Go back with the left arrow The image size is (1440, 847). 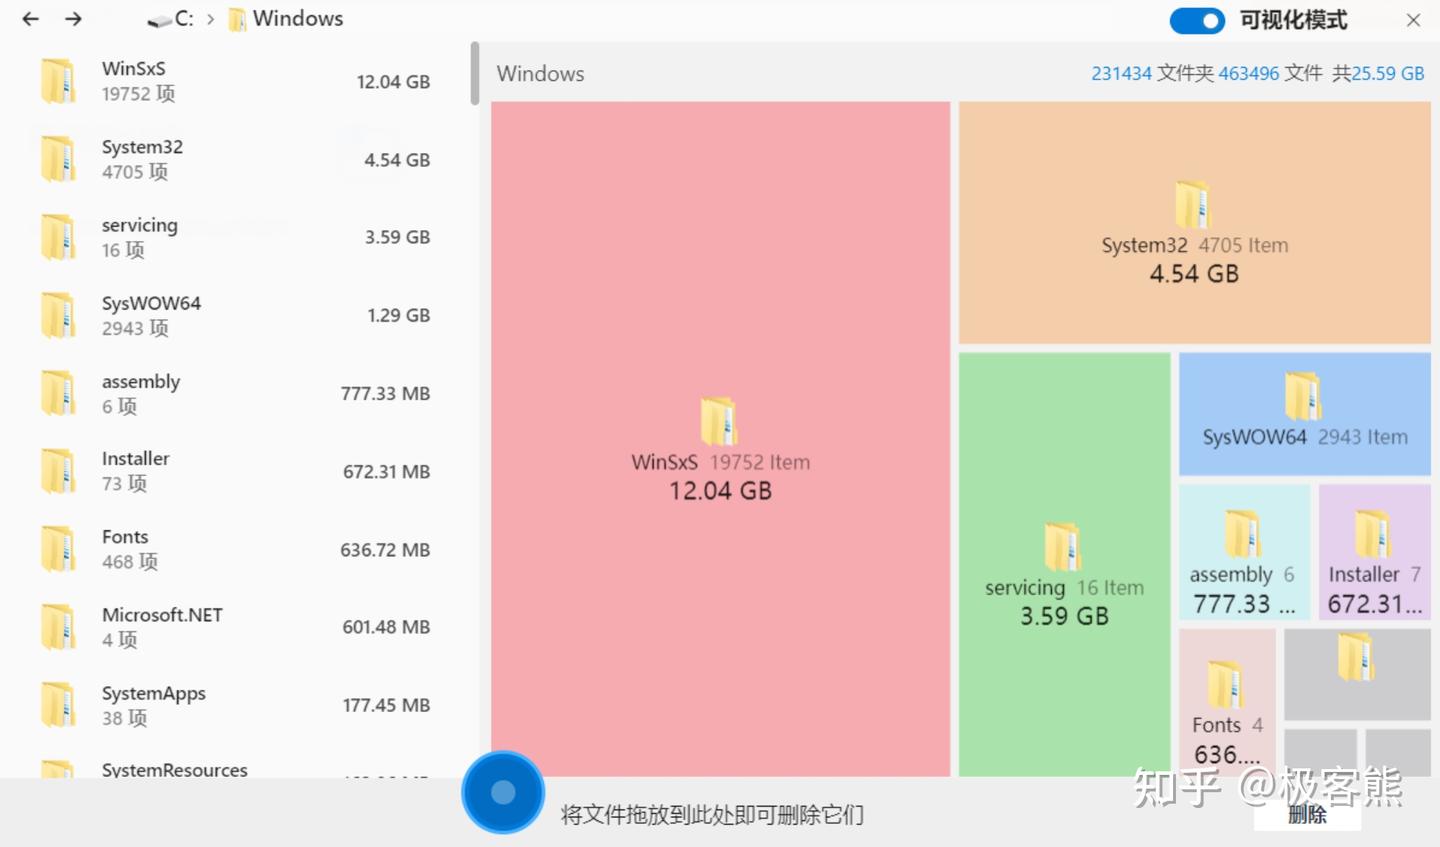coord(31,19)
